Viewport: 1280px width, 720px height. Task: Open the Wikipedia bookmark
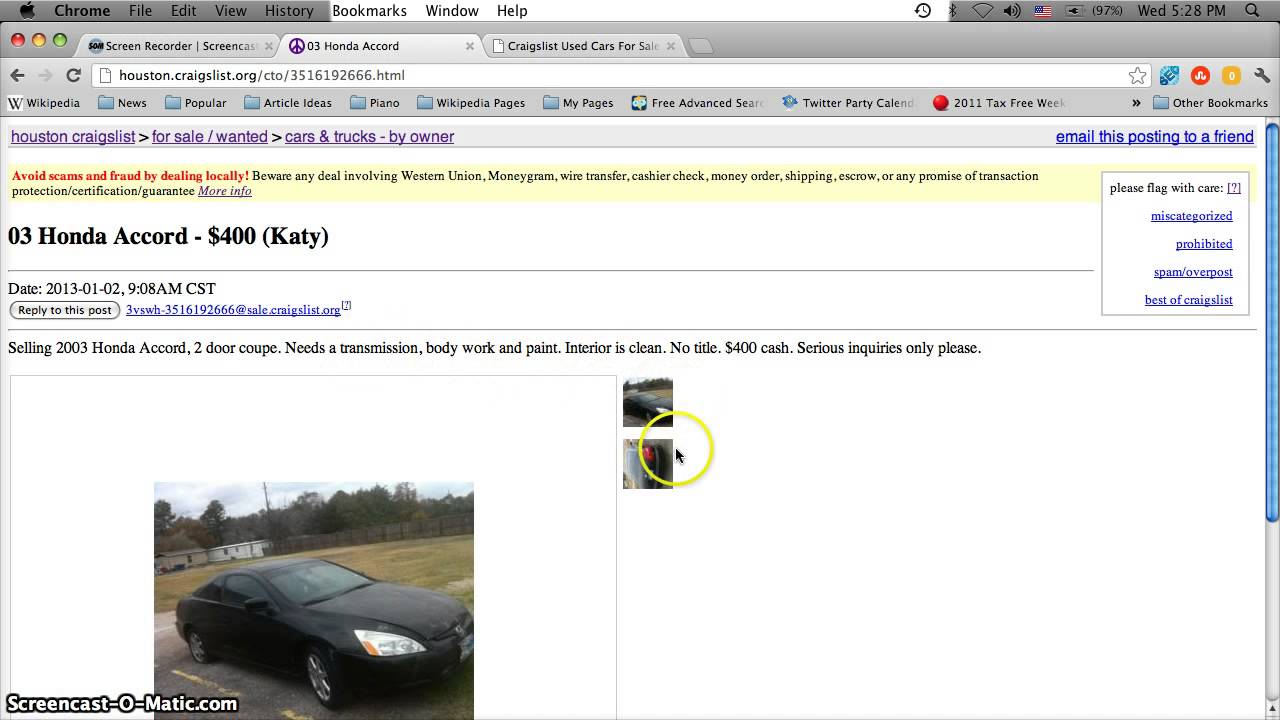click(x=44, y=103)
